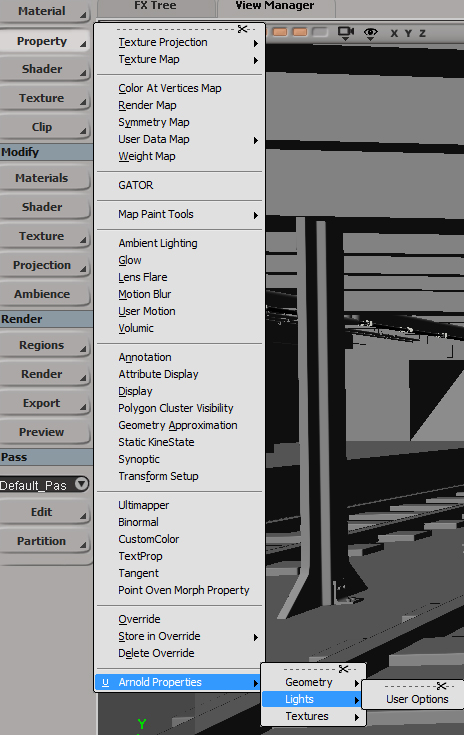Click scissors icon on Arnold Properties submenu

click(344, 669)
